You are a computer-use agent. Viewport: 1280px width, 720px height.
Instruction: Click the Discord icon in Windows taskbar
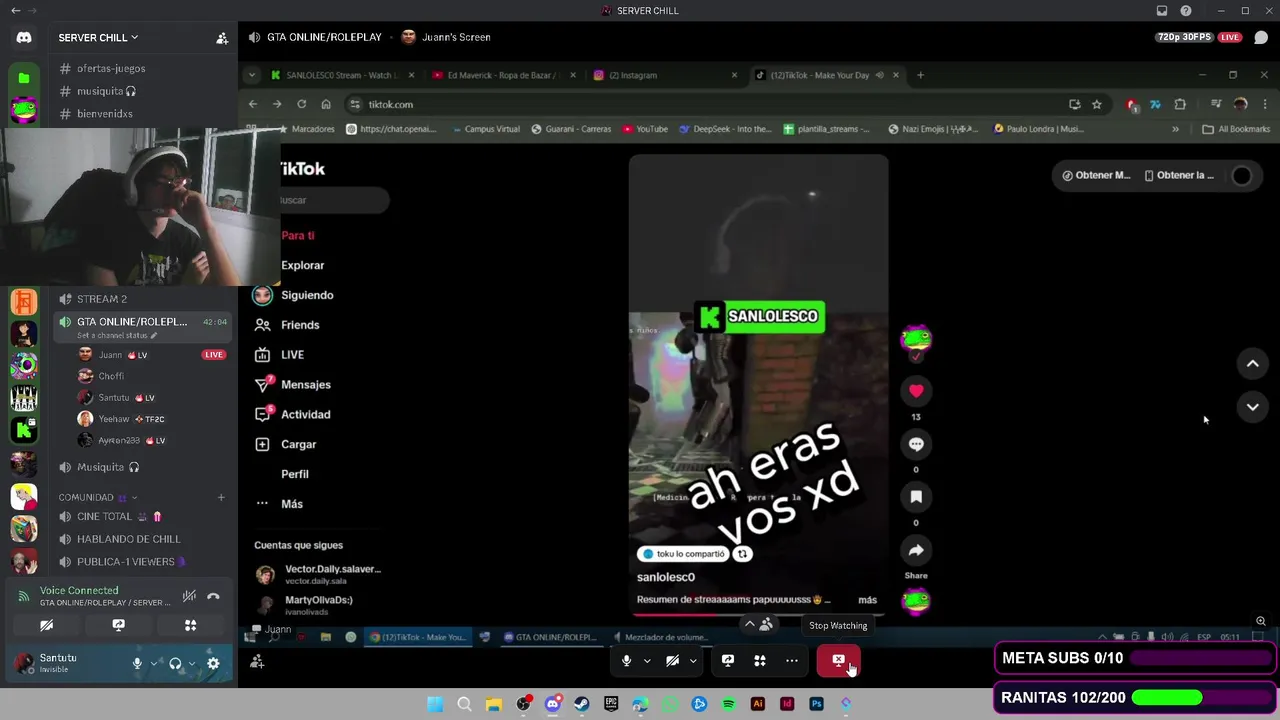pos(552,704)
